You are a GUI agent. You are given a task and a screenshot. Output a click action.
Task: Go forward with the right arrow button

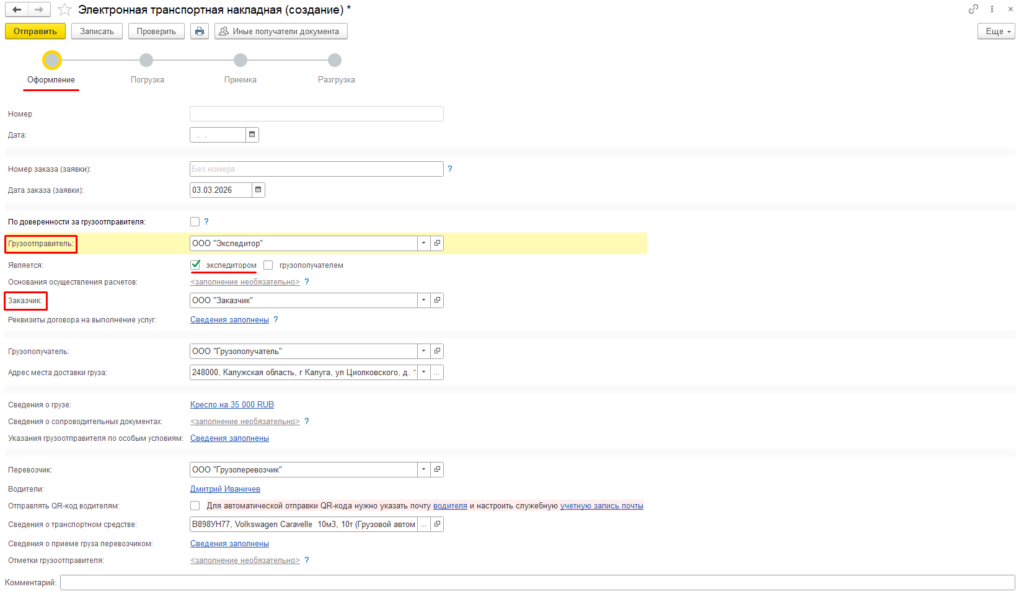pyautogui.click(x=39, y=10)
